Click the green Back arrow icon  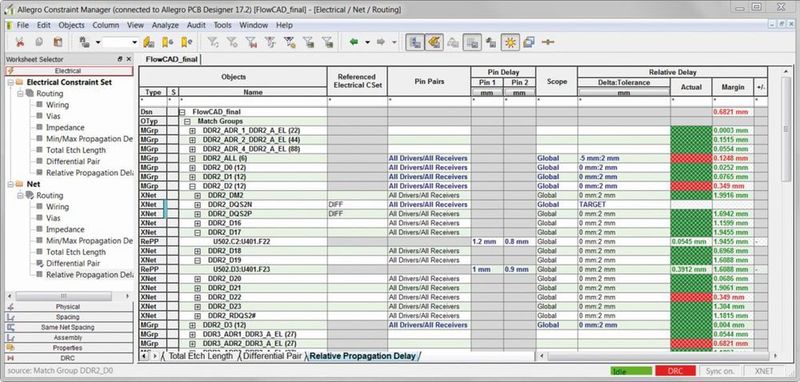(x=354, y=42)
